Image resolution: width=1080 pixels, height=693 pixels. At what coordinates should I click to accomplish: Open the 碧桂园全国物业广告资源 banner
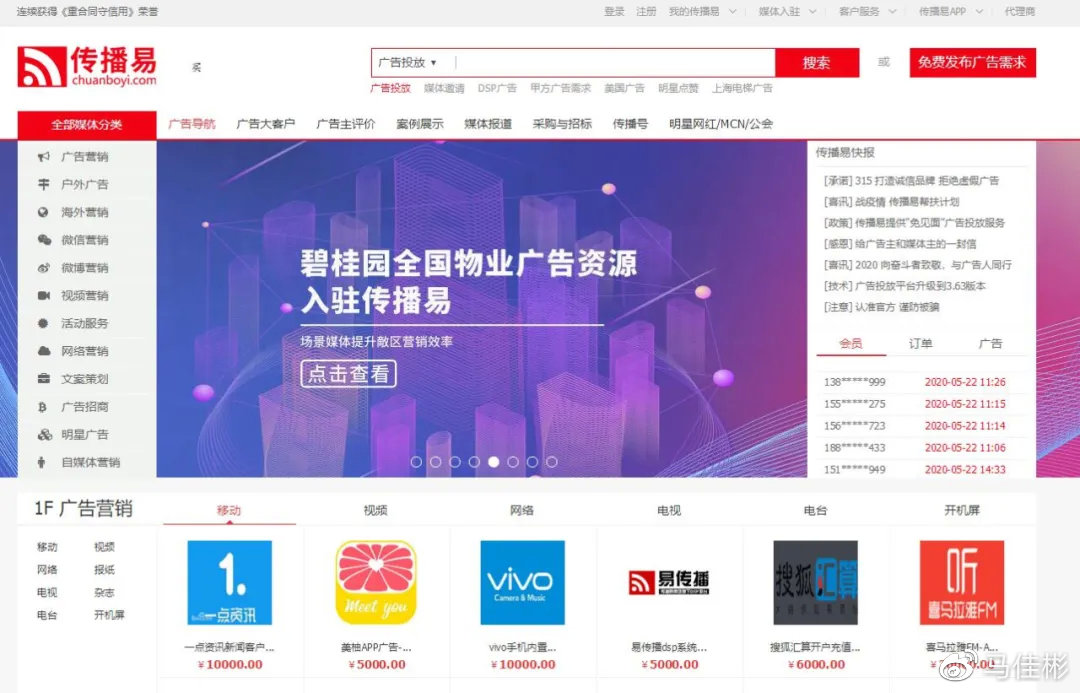point(481,309)
